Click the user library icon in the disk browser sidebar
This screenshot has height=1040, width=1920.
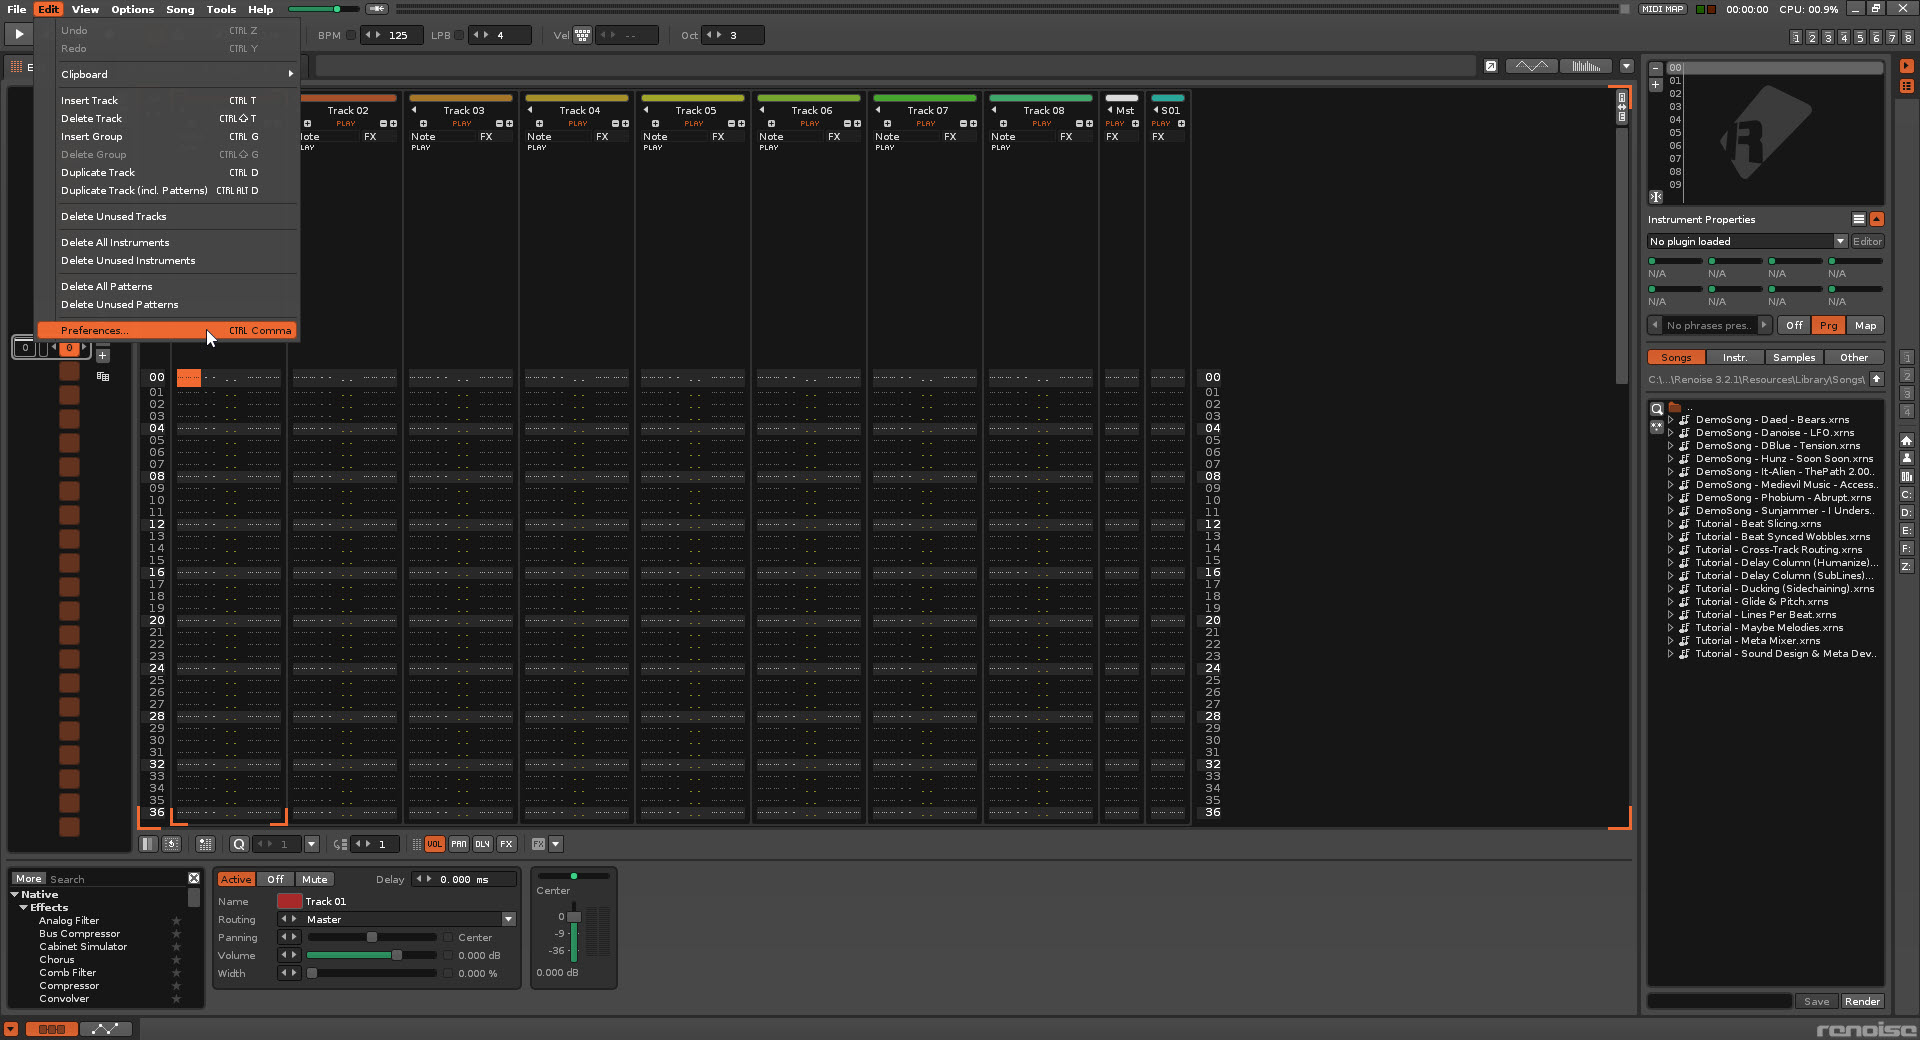(1906, 458)
